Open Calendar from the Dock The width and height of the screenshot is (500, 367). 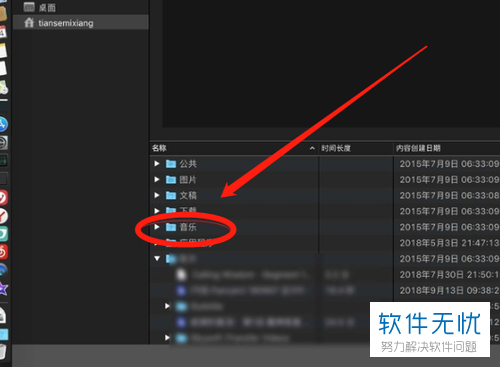3,33
